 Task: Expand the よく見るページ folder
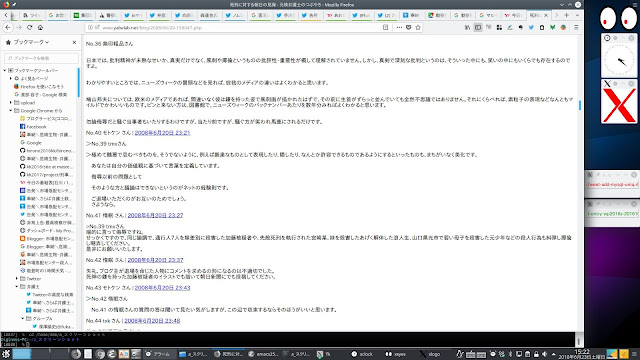11,78
